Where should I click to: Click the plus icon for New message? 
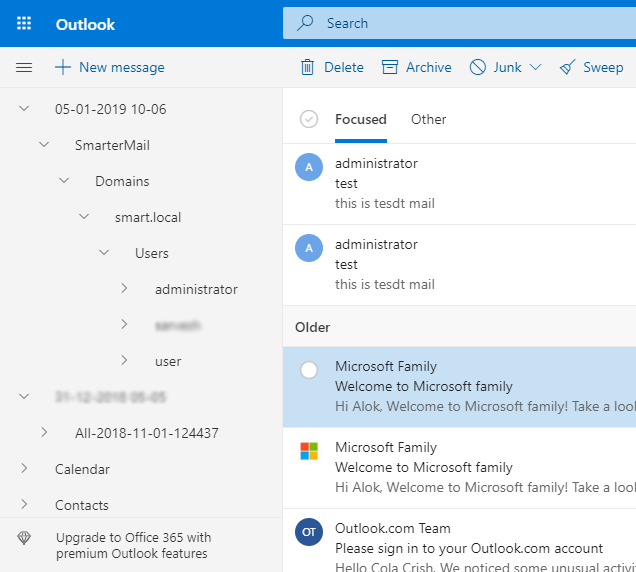[63, 67]
